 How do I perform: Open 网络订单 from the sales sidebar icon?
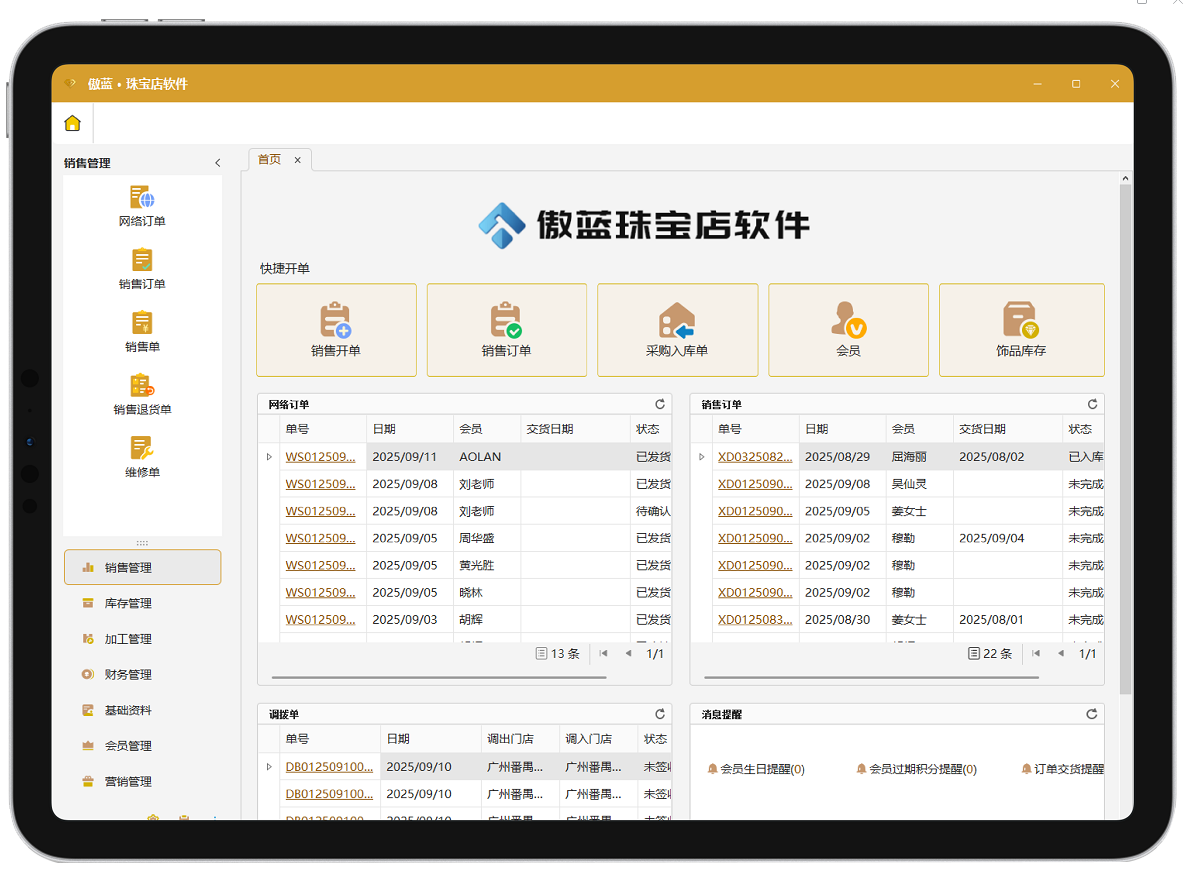[142, 200]
